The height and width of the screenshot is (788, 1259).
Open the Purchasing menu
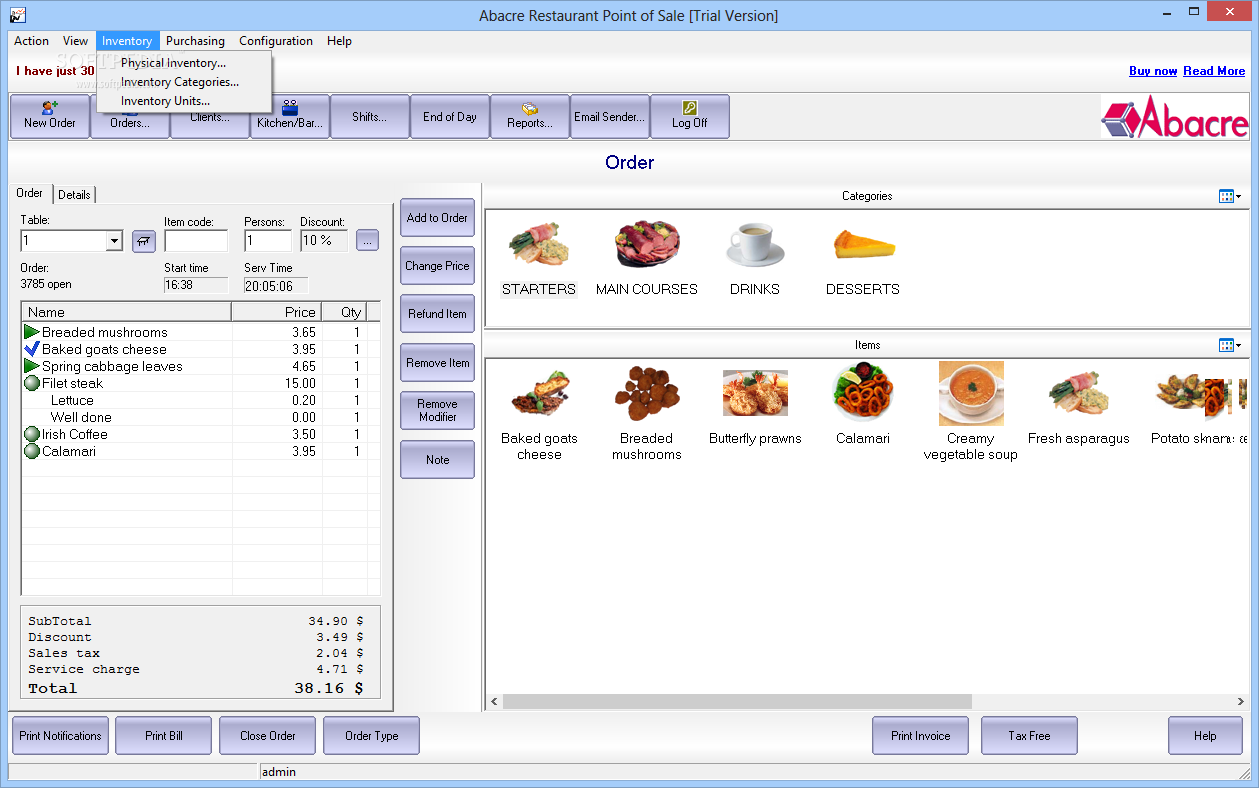(195, 41)
